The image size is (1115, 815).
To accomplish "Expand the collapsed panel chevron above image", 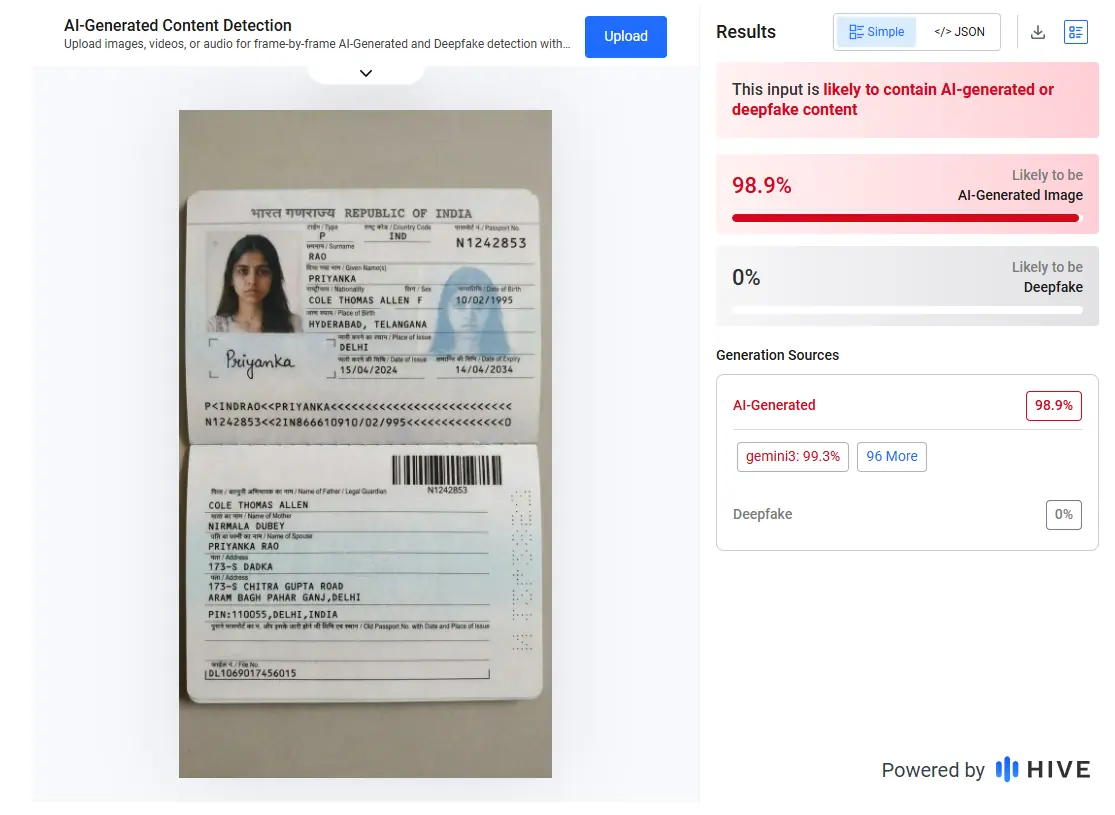I will 366,73.
